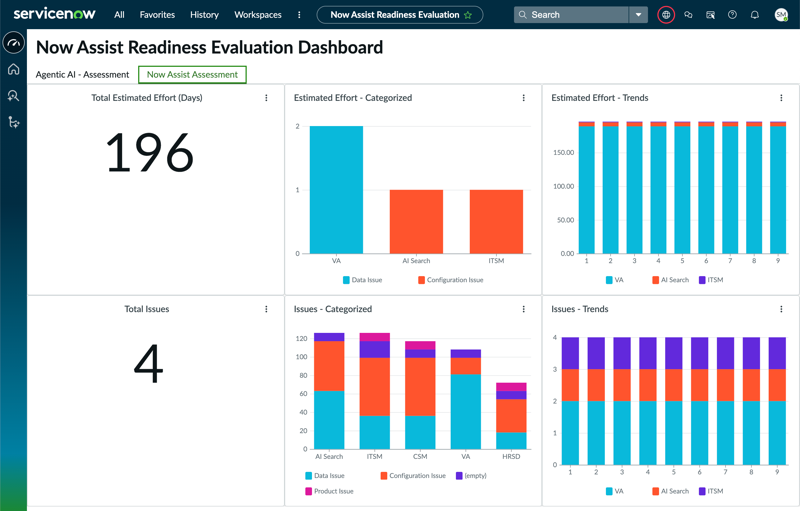Toggle Configuration Issue legend in Issues - Categorized

point(413,476)
